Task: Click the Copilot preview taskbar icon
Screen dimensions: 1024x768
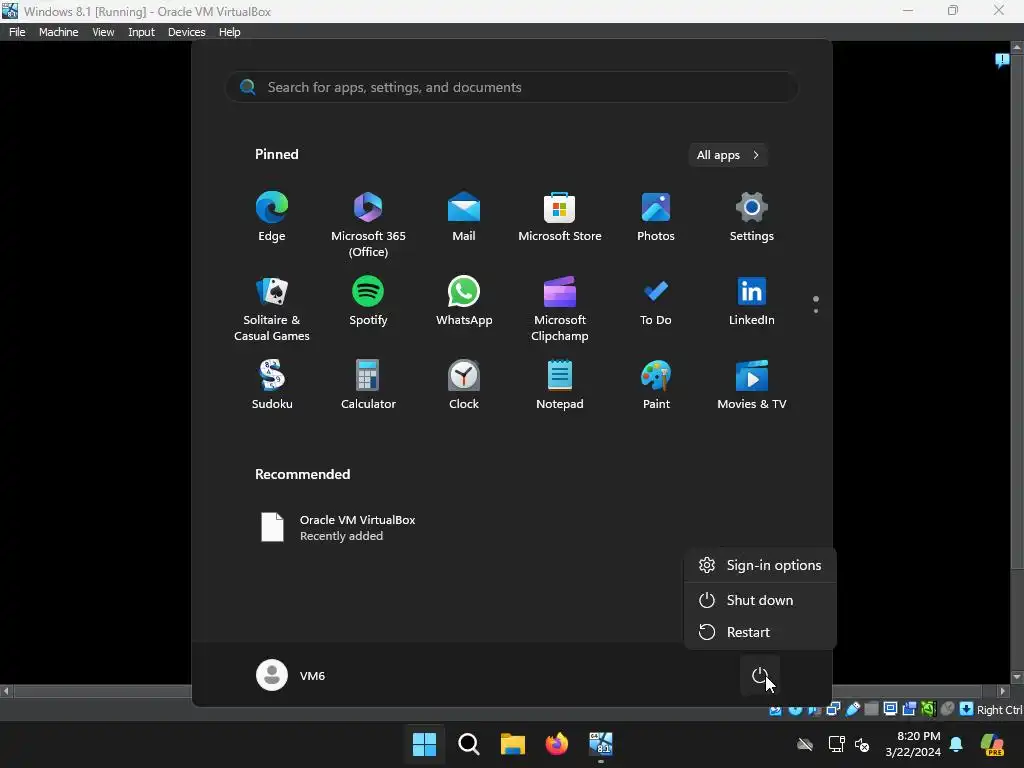Action: pos(993,744)
